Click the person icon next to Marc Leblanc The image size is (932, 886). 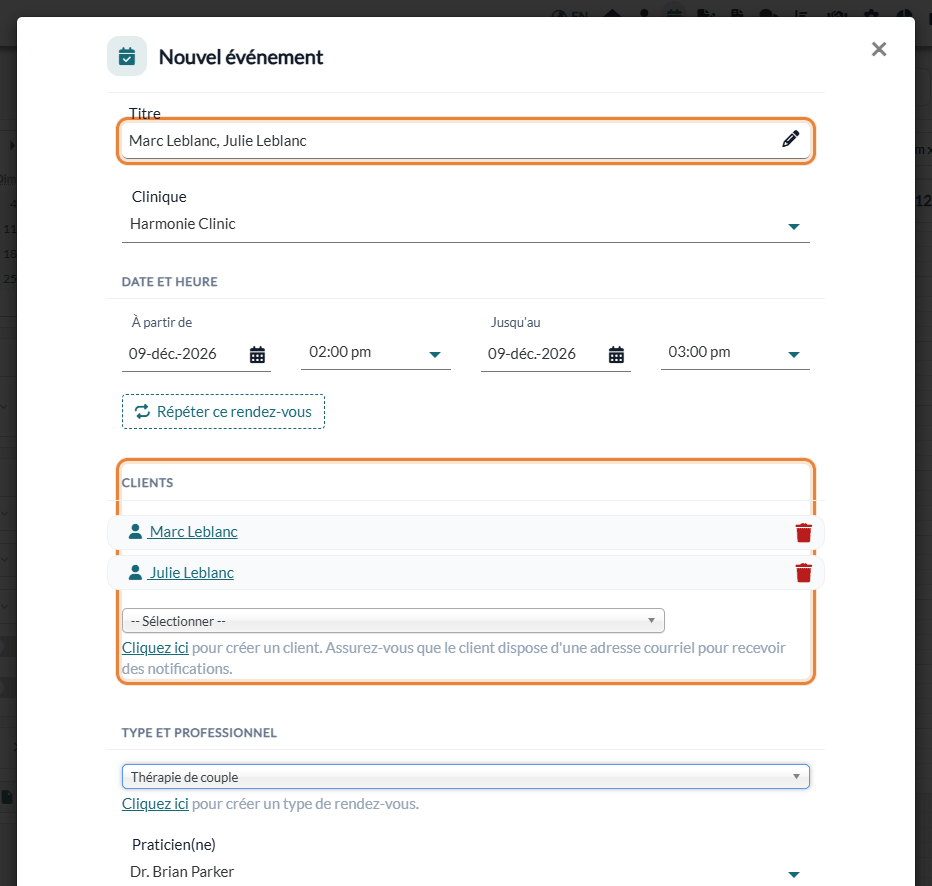coord(136,531)
